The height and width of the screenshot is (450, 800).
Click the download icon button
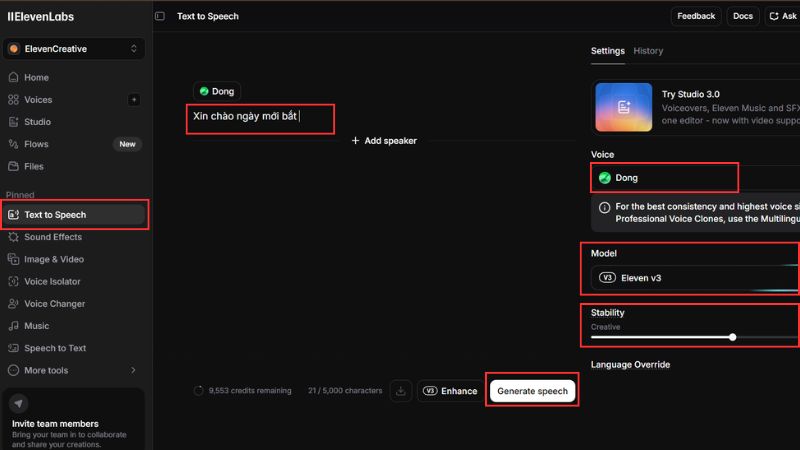click(401, 391)
